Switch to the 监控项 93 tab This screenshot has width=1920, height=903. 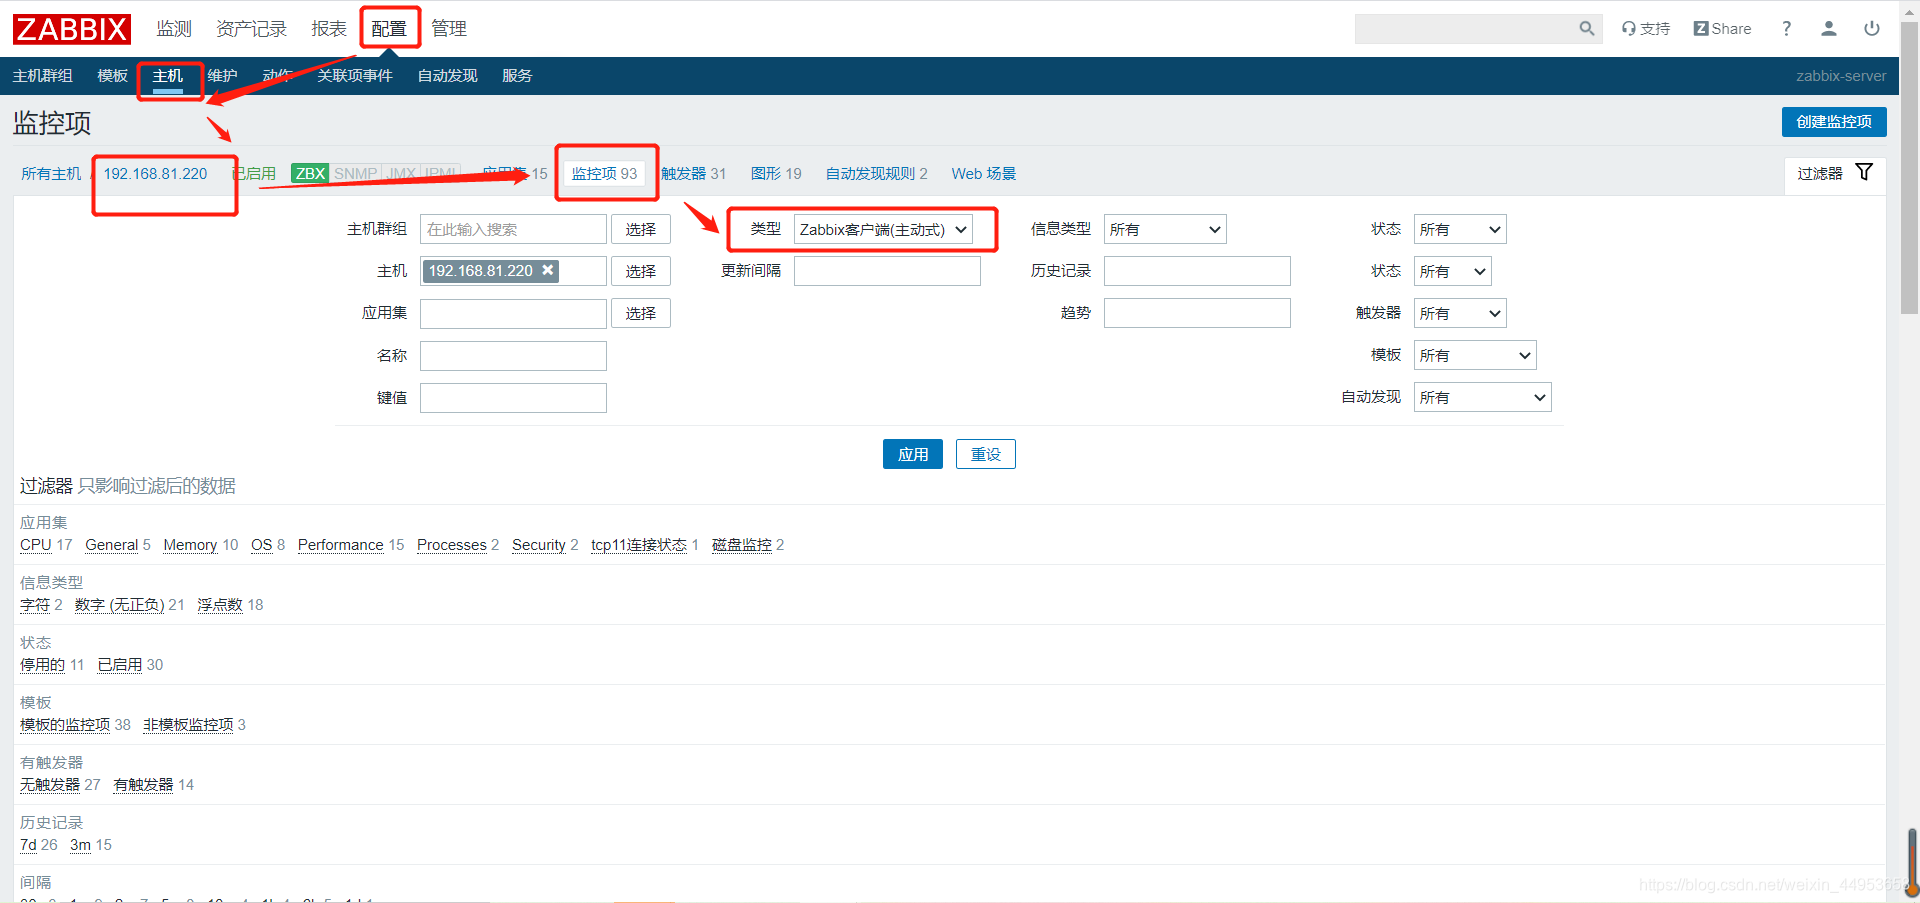click(x=604, y=173)
